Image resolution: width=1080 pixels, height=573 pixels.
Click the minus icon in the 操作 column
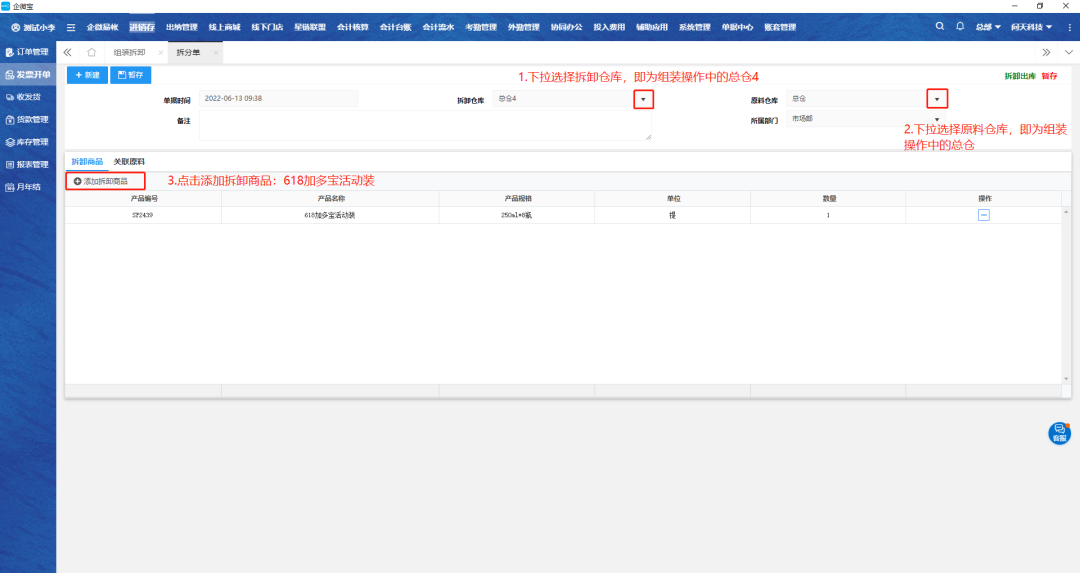tap(984, 215)
